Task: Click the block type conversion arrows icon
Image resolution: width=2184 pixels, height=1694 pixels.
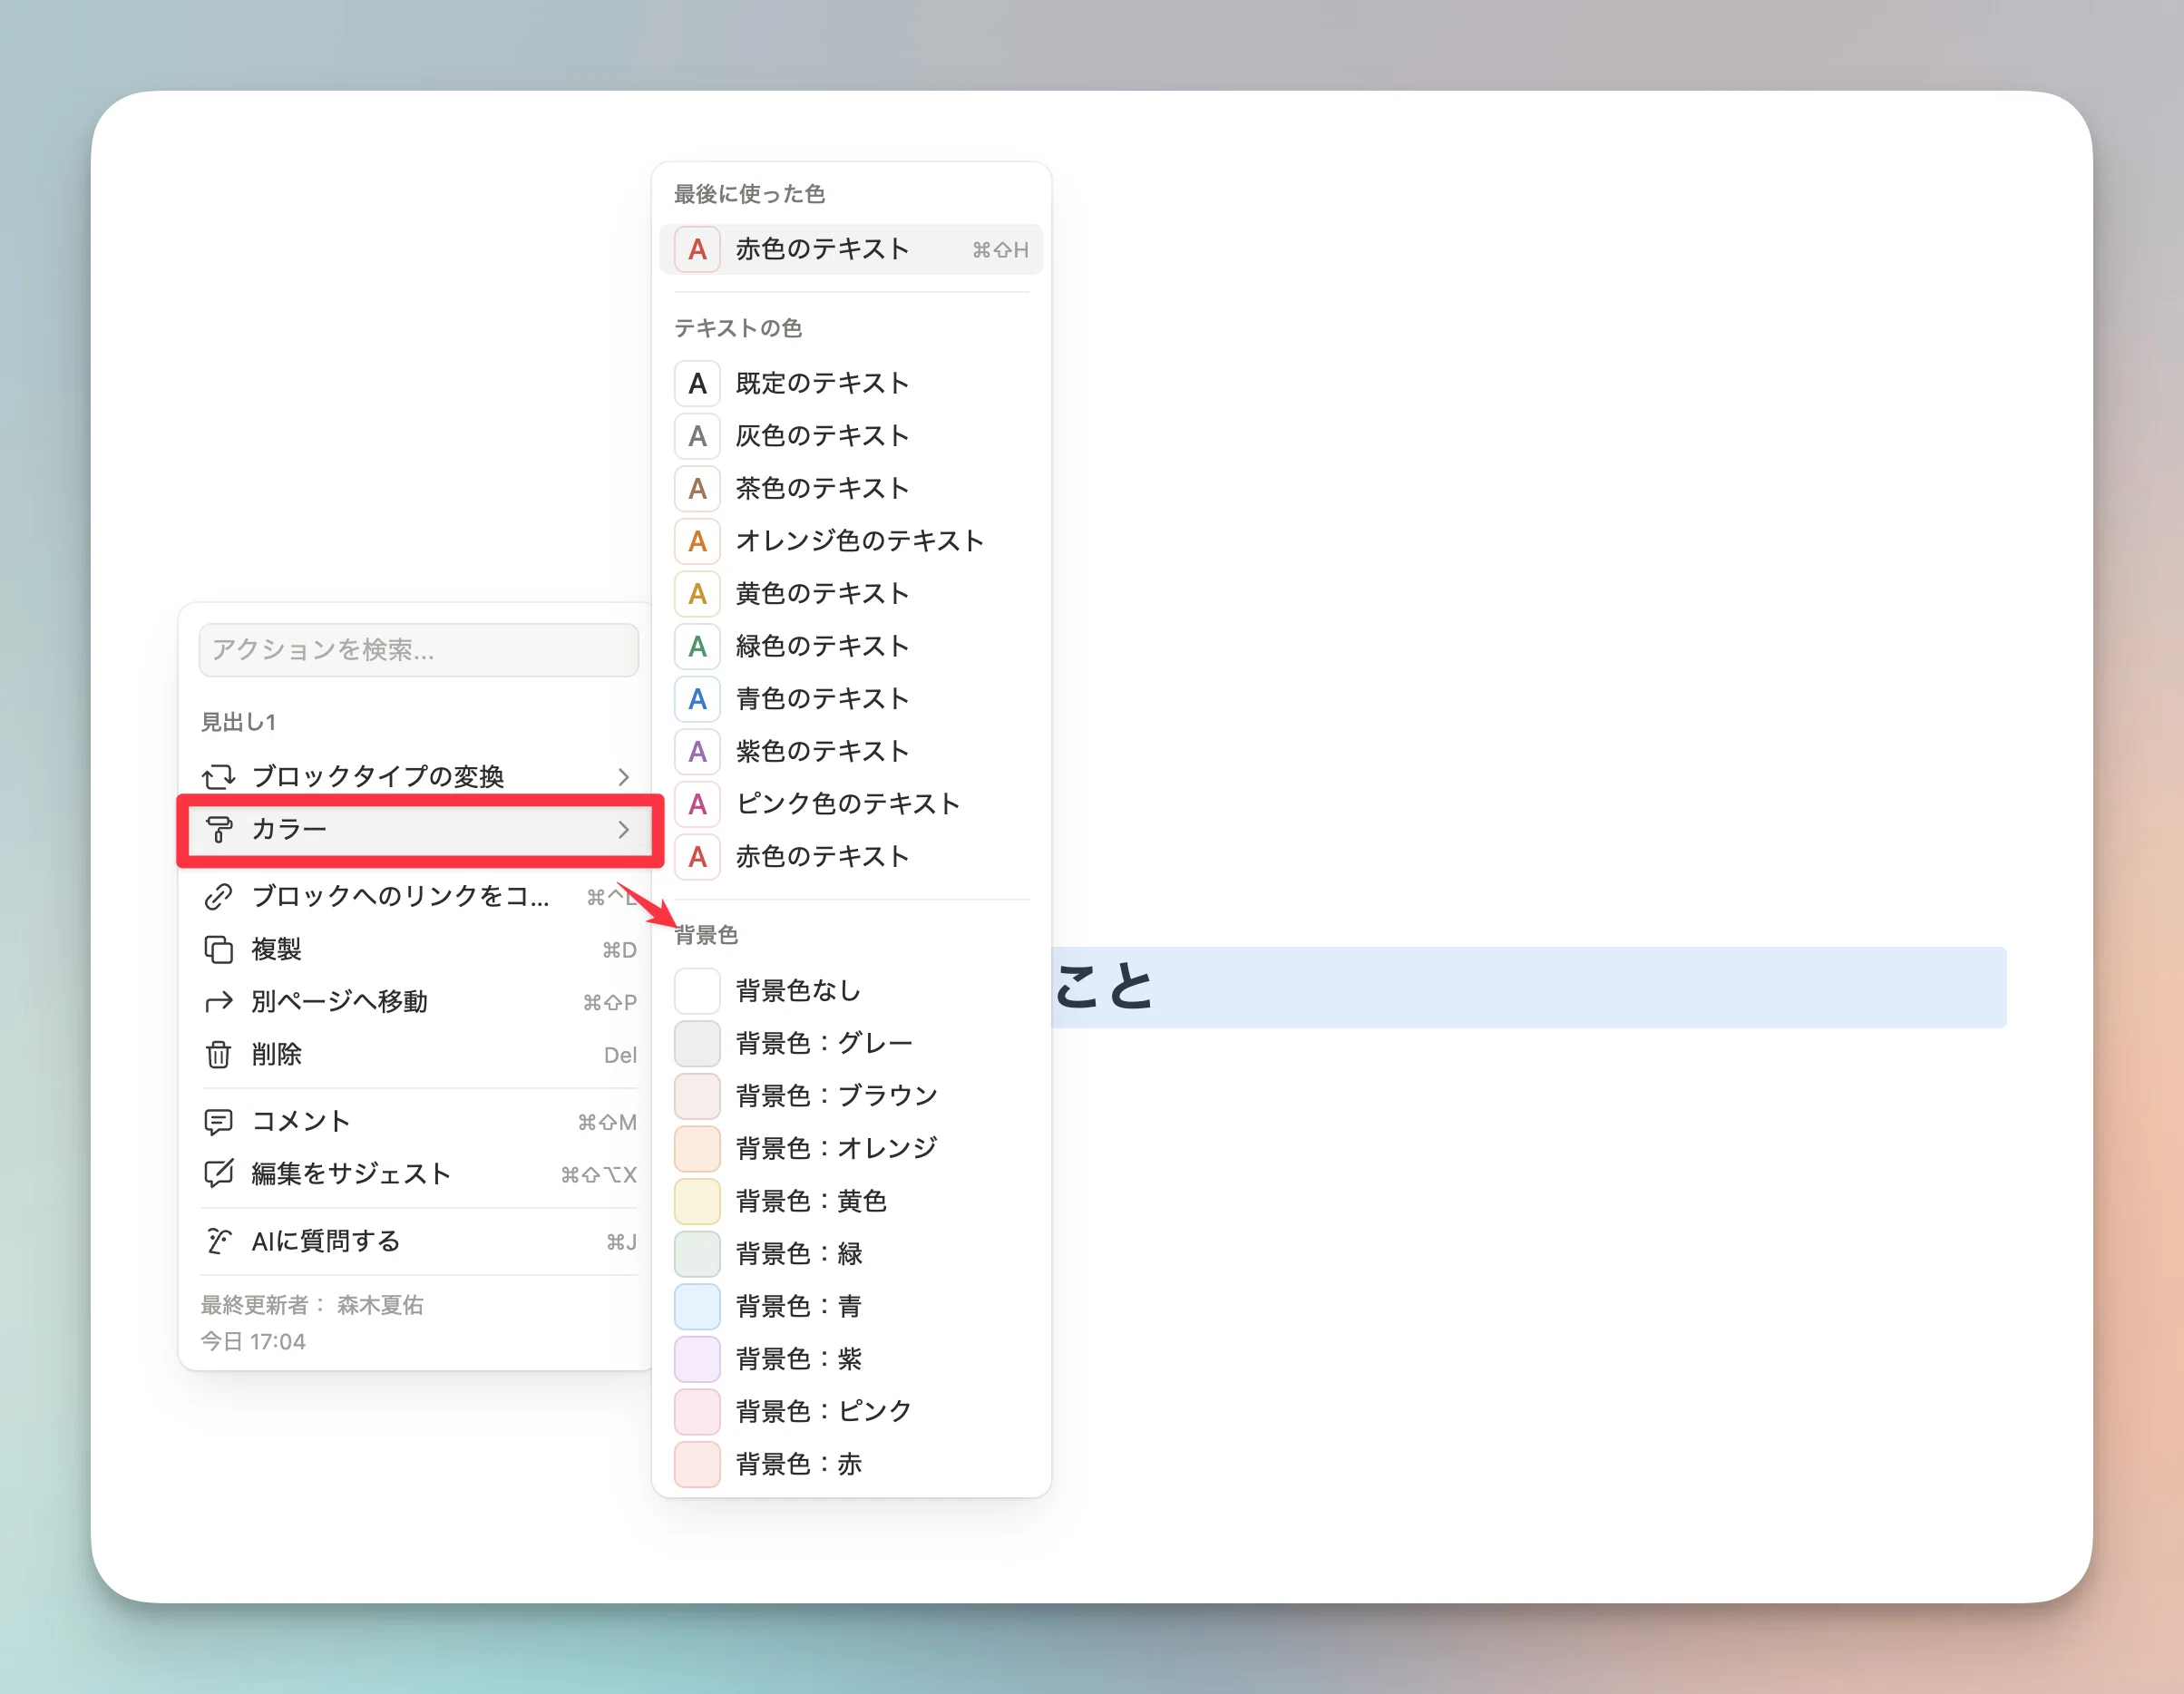Action: pyautogui.click(x=218, y=776)
